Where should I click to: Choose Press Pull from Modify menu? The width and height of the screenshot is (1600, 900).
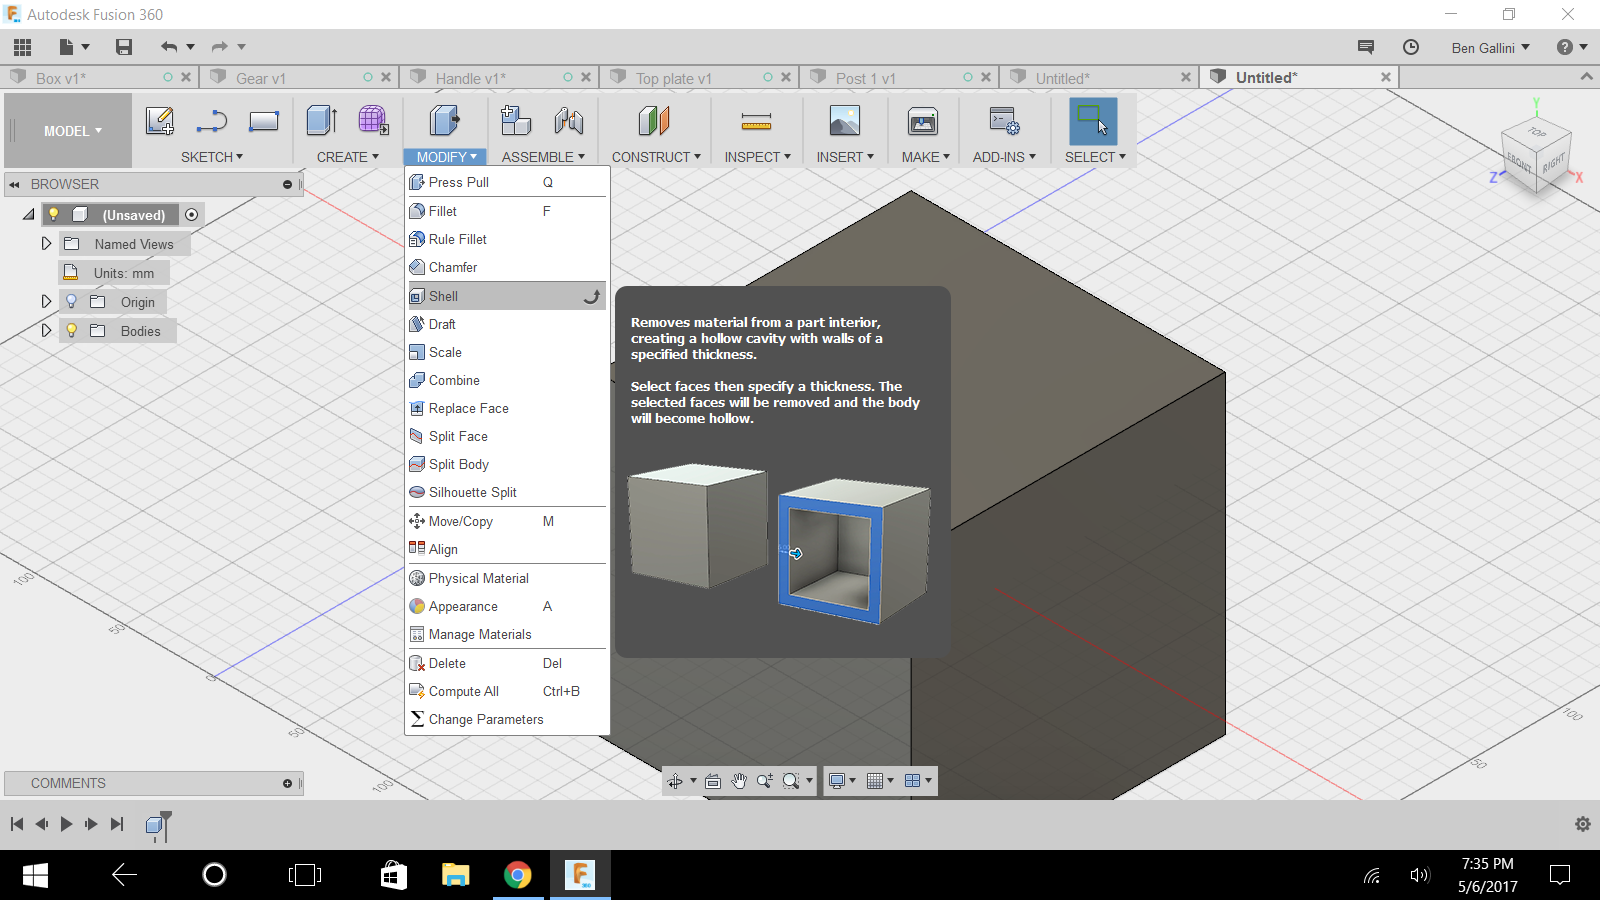pos(507,182)
